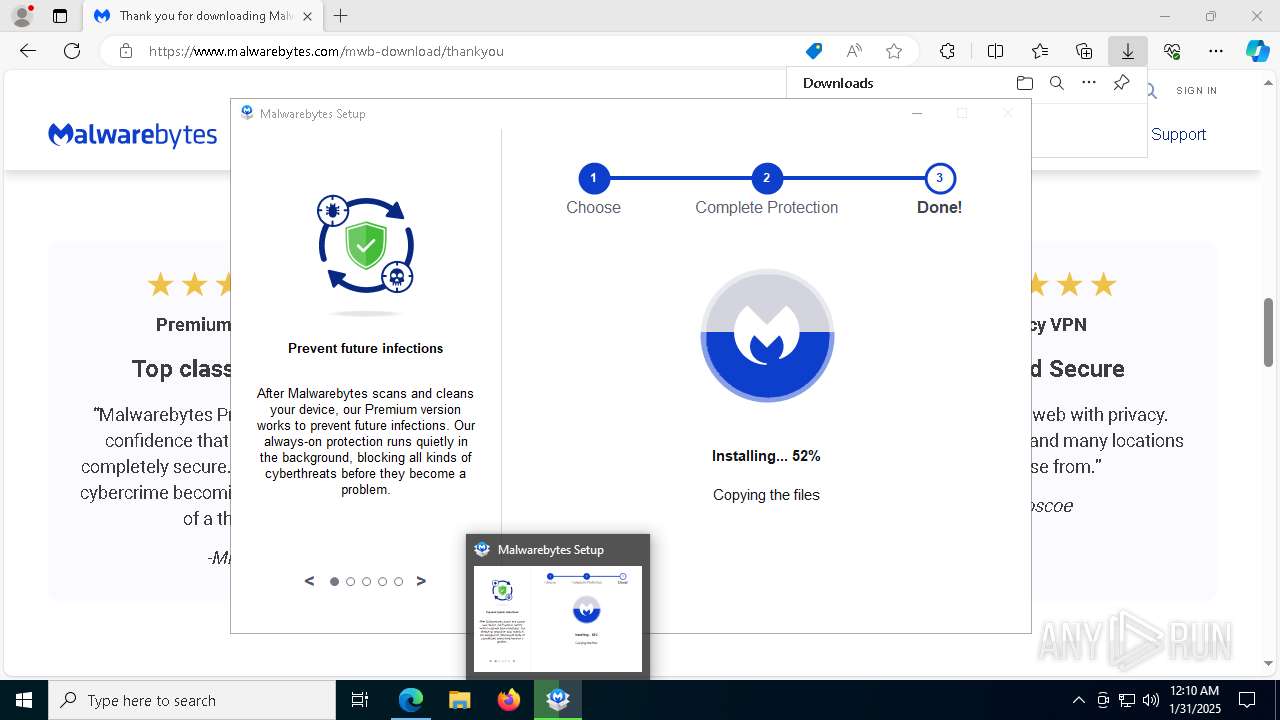Click Malwarebytes Setup taskbar preview thumbnail

(x=558, y=619)
